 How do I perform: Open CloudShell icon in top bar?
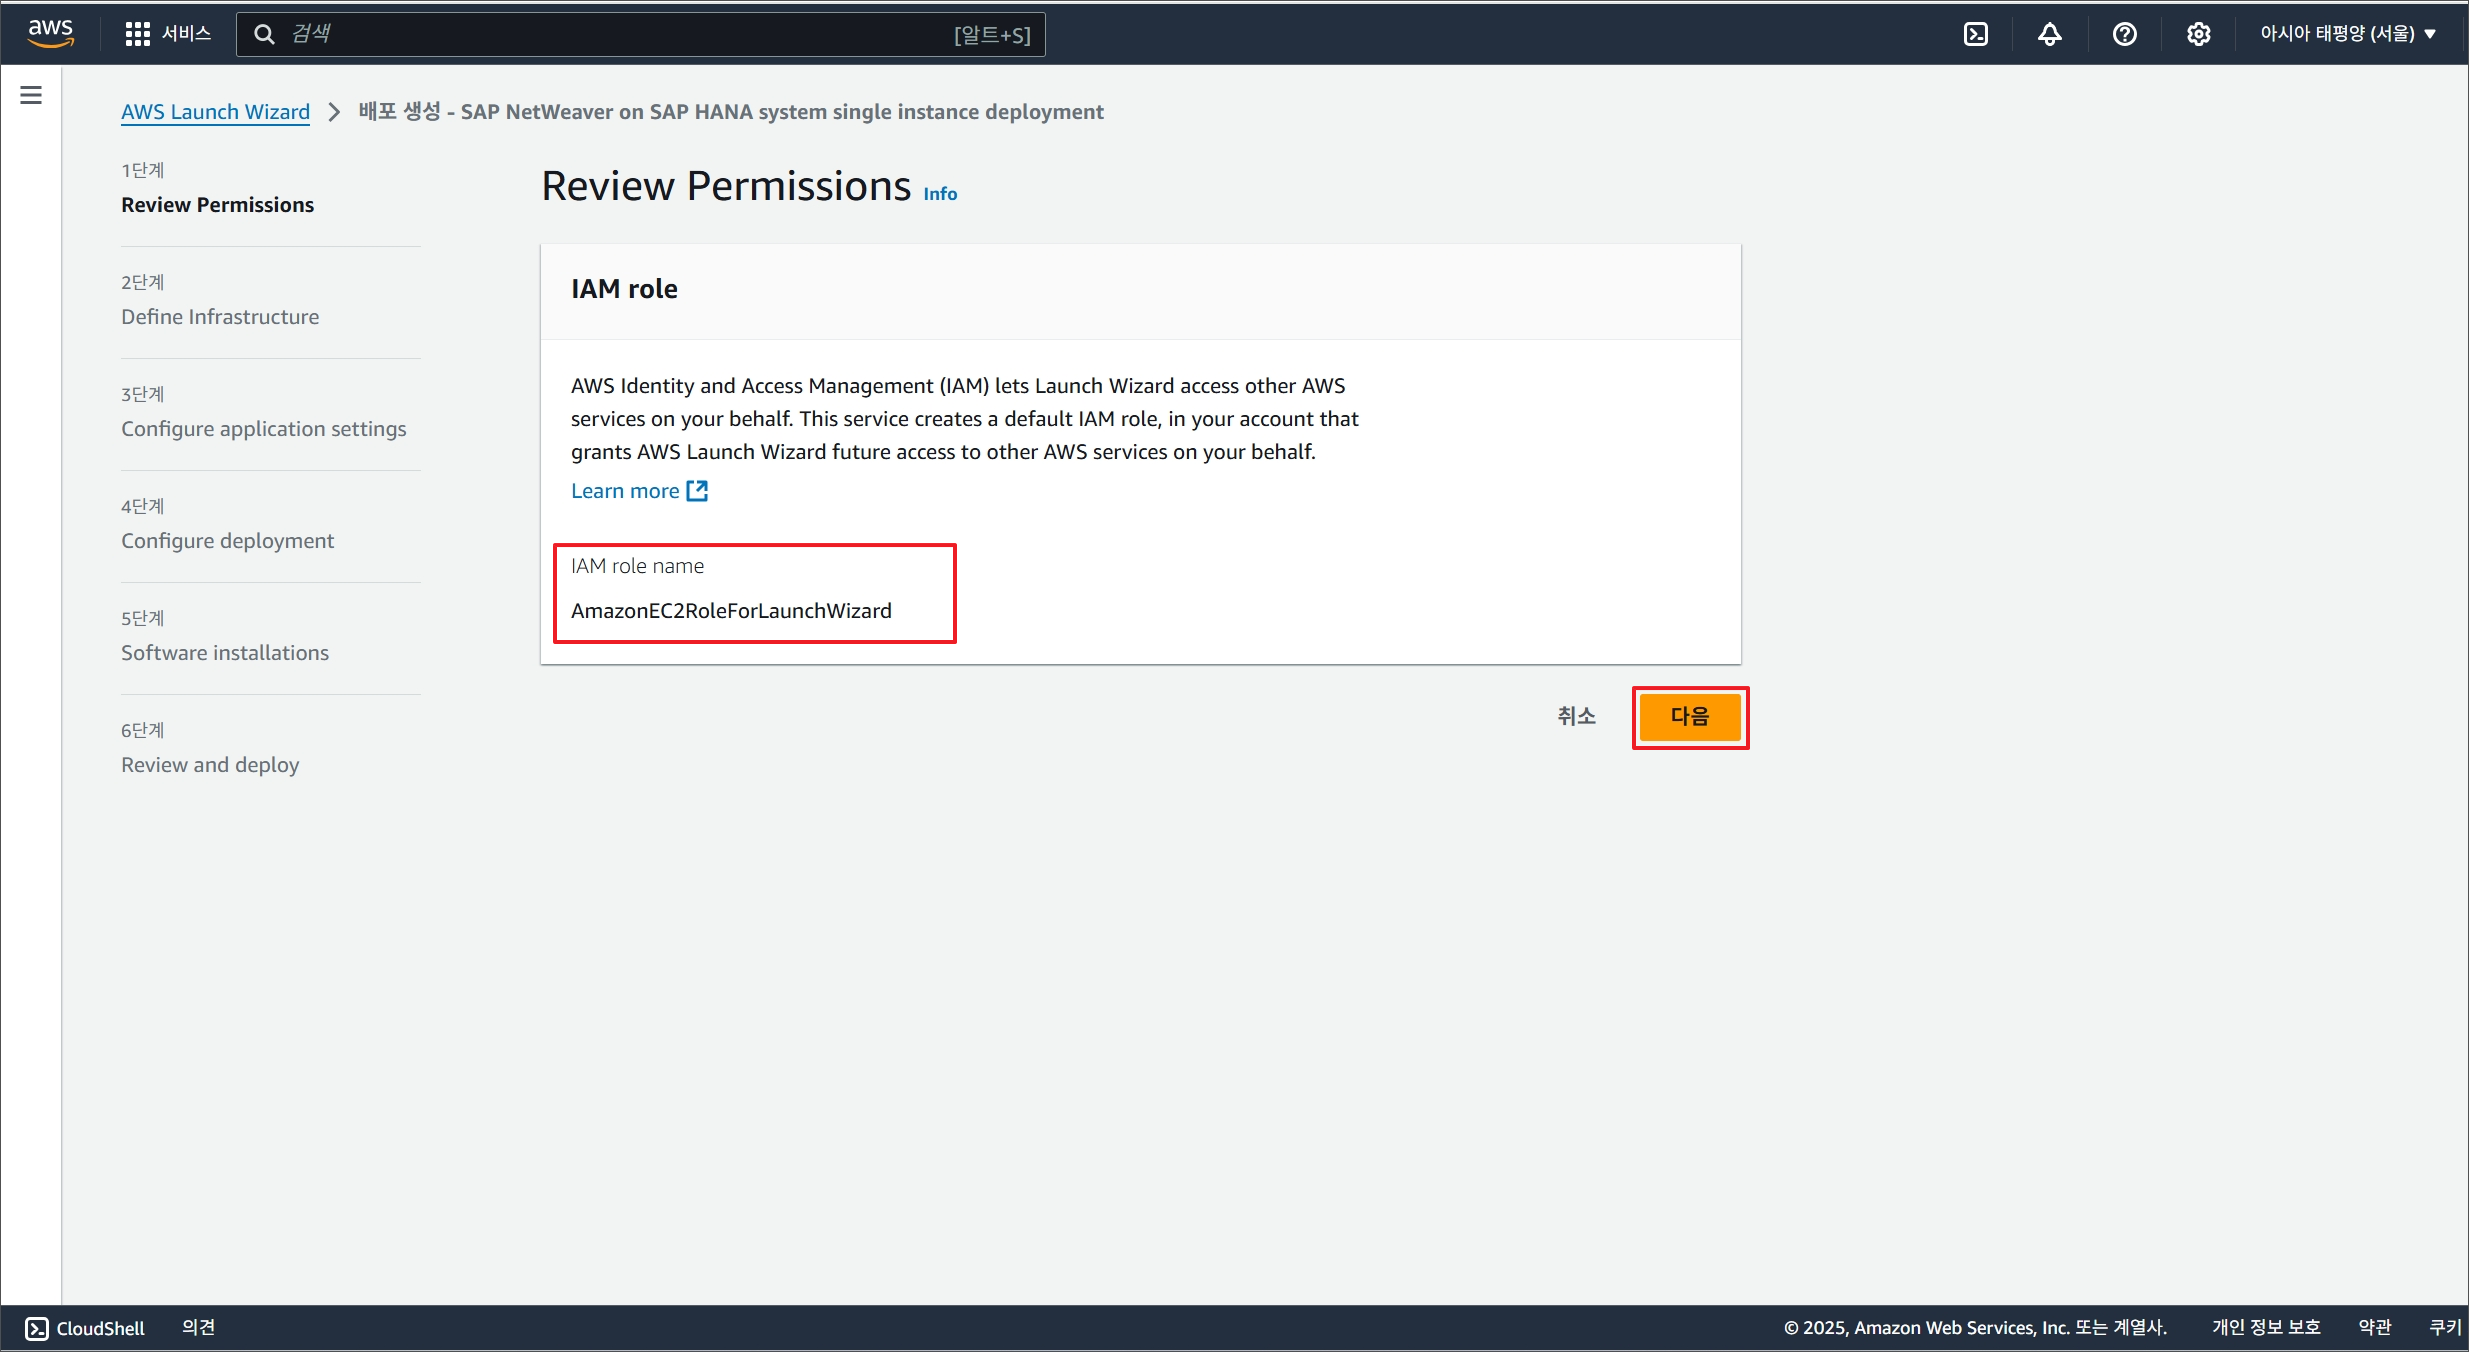click(x=1976, y=34)
